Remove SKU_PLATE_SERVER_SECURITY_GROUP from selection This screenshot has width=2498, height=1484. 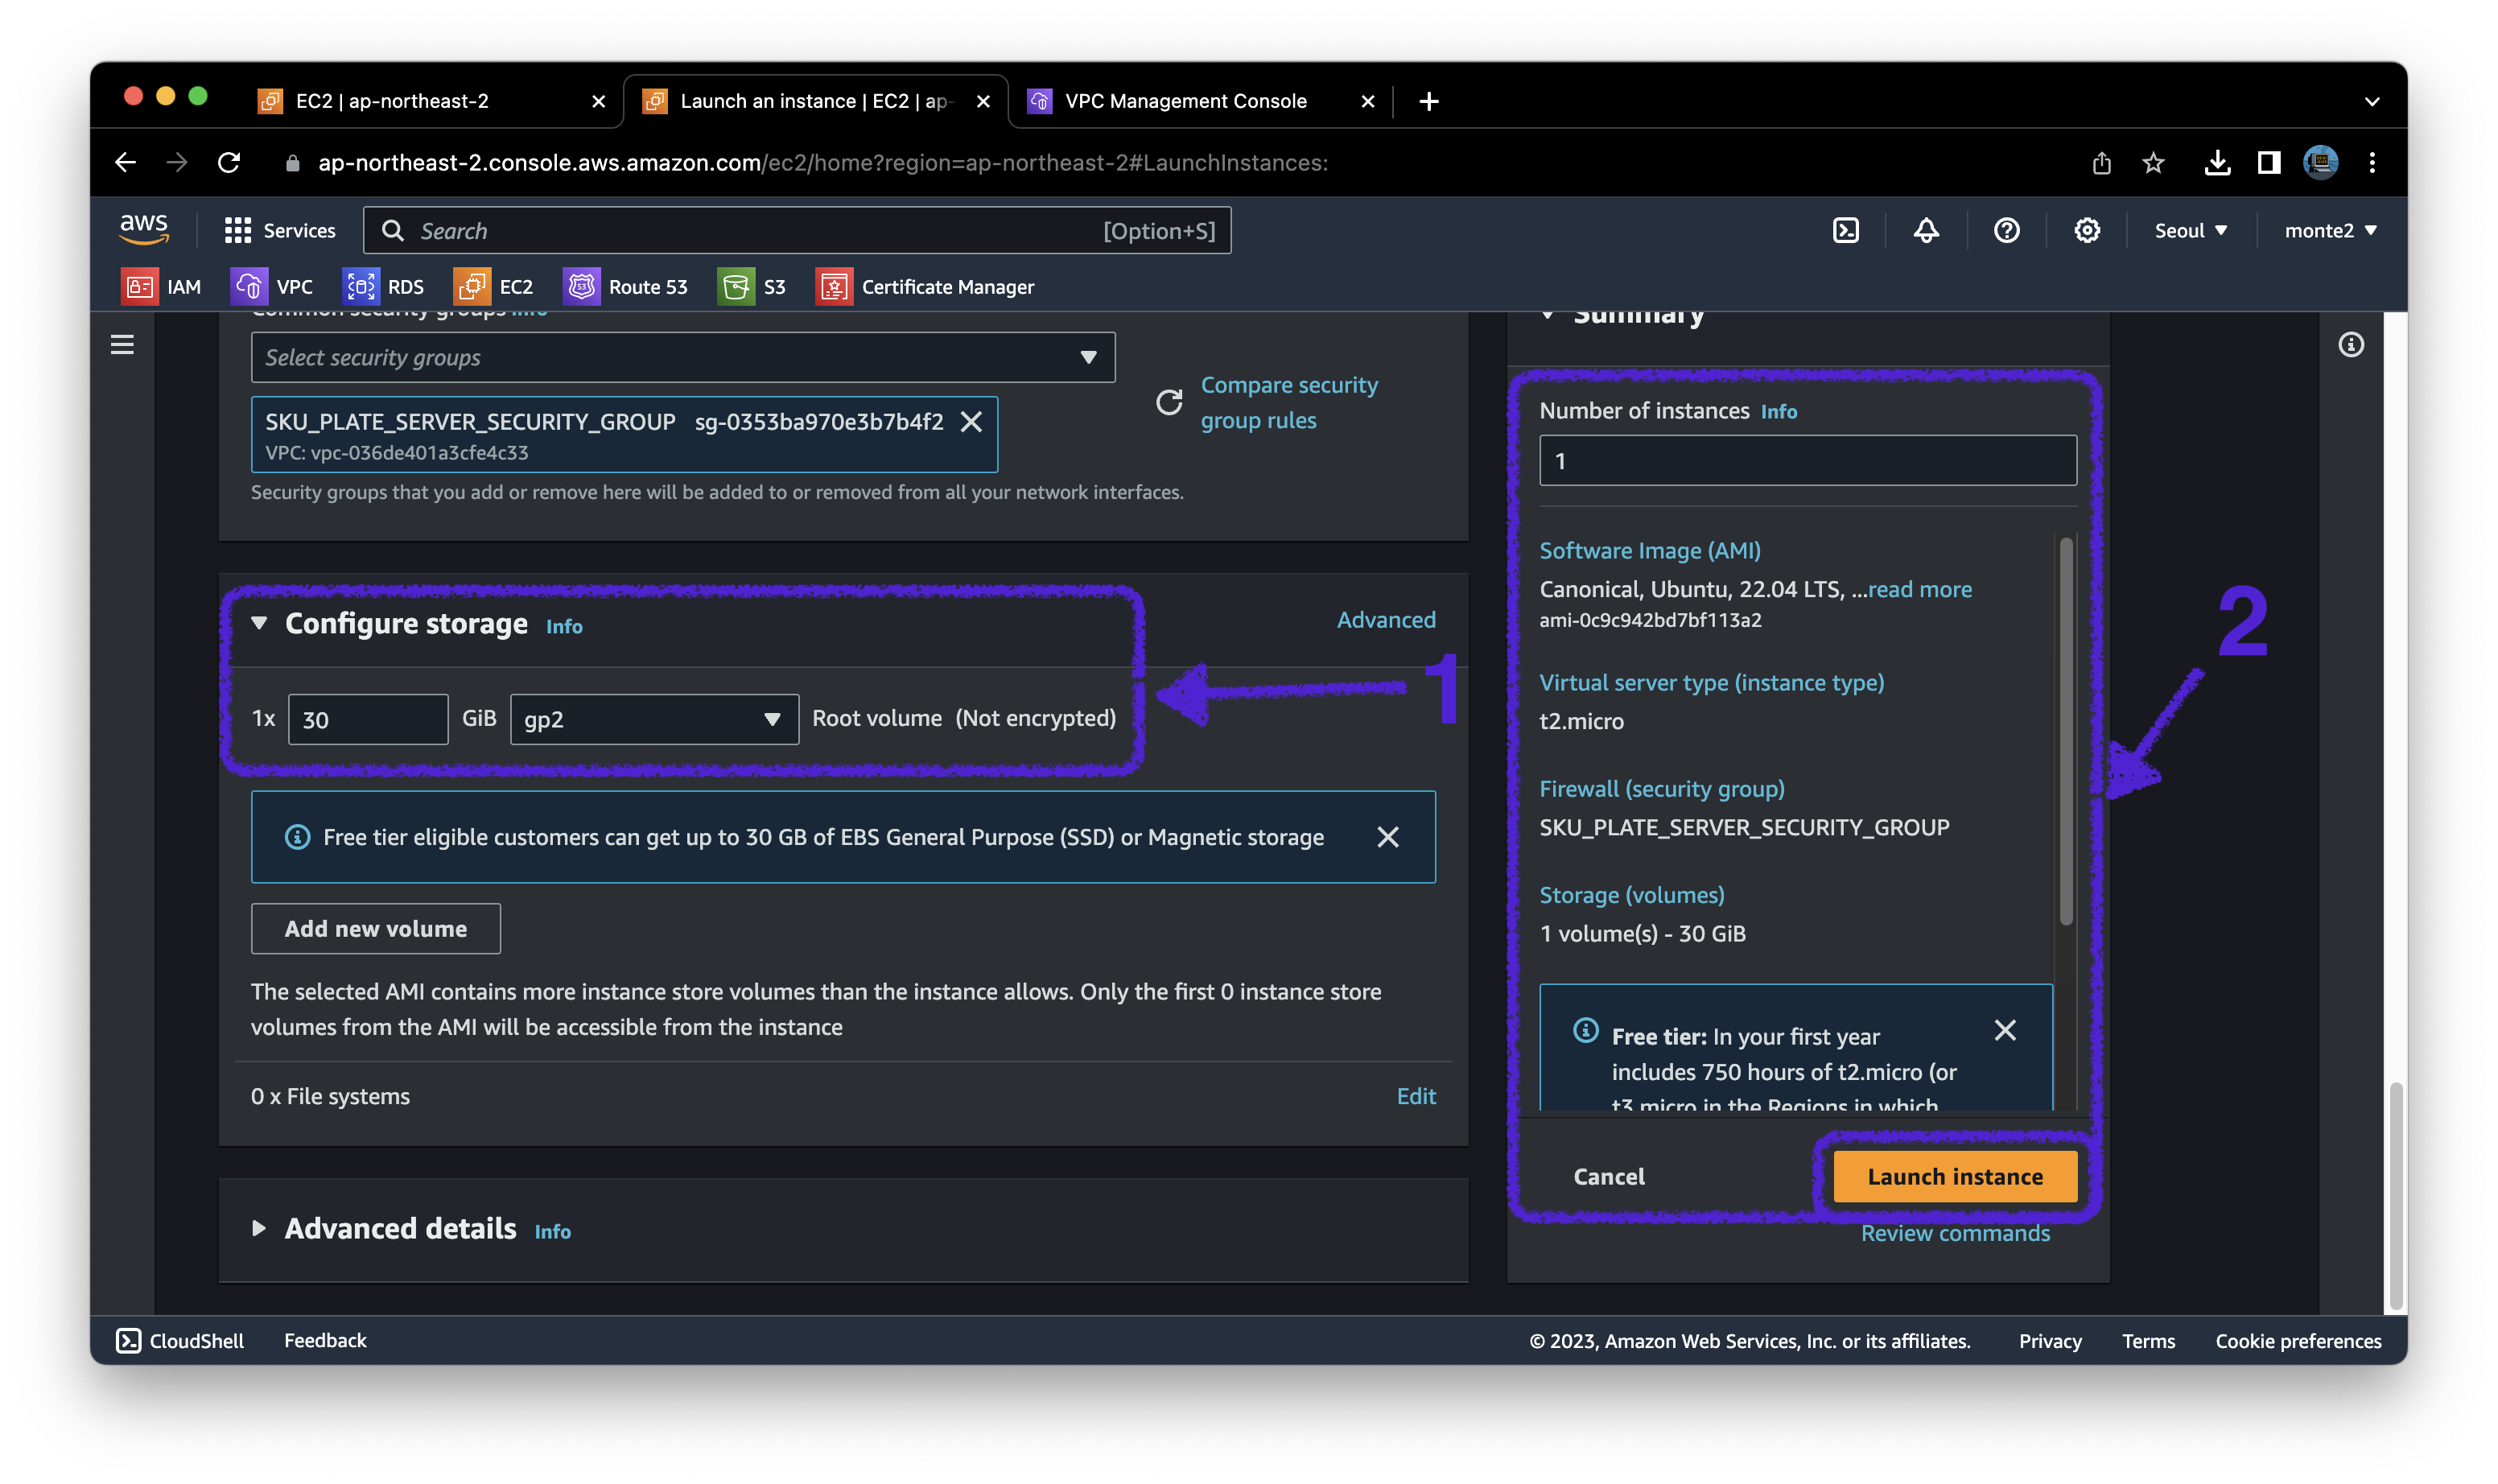(970, 422)
